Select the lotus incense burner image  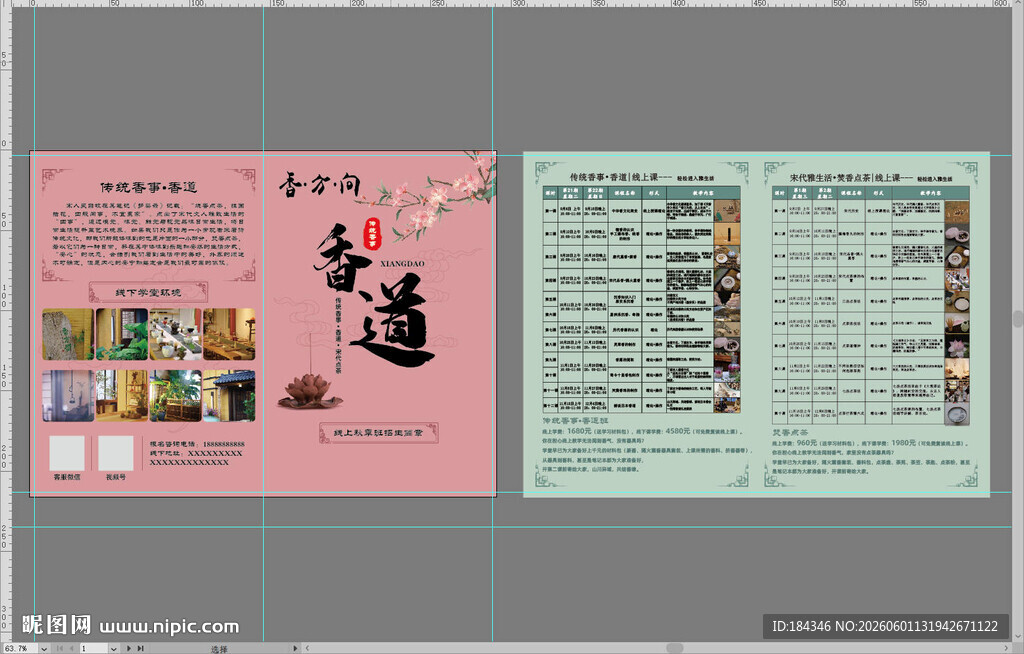pyautogui.click(x=310, y=391)
